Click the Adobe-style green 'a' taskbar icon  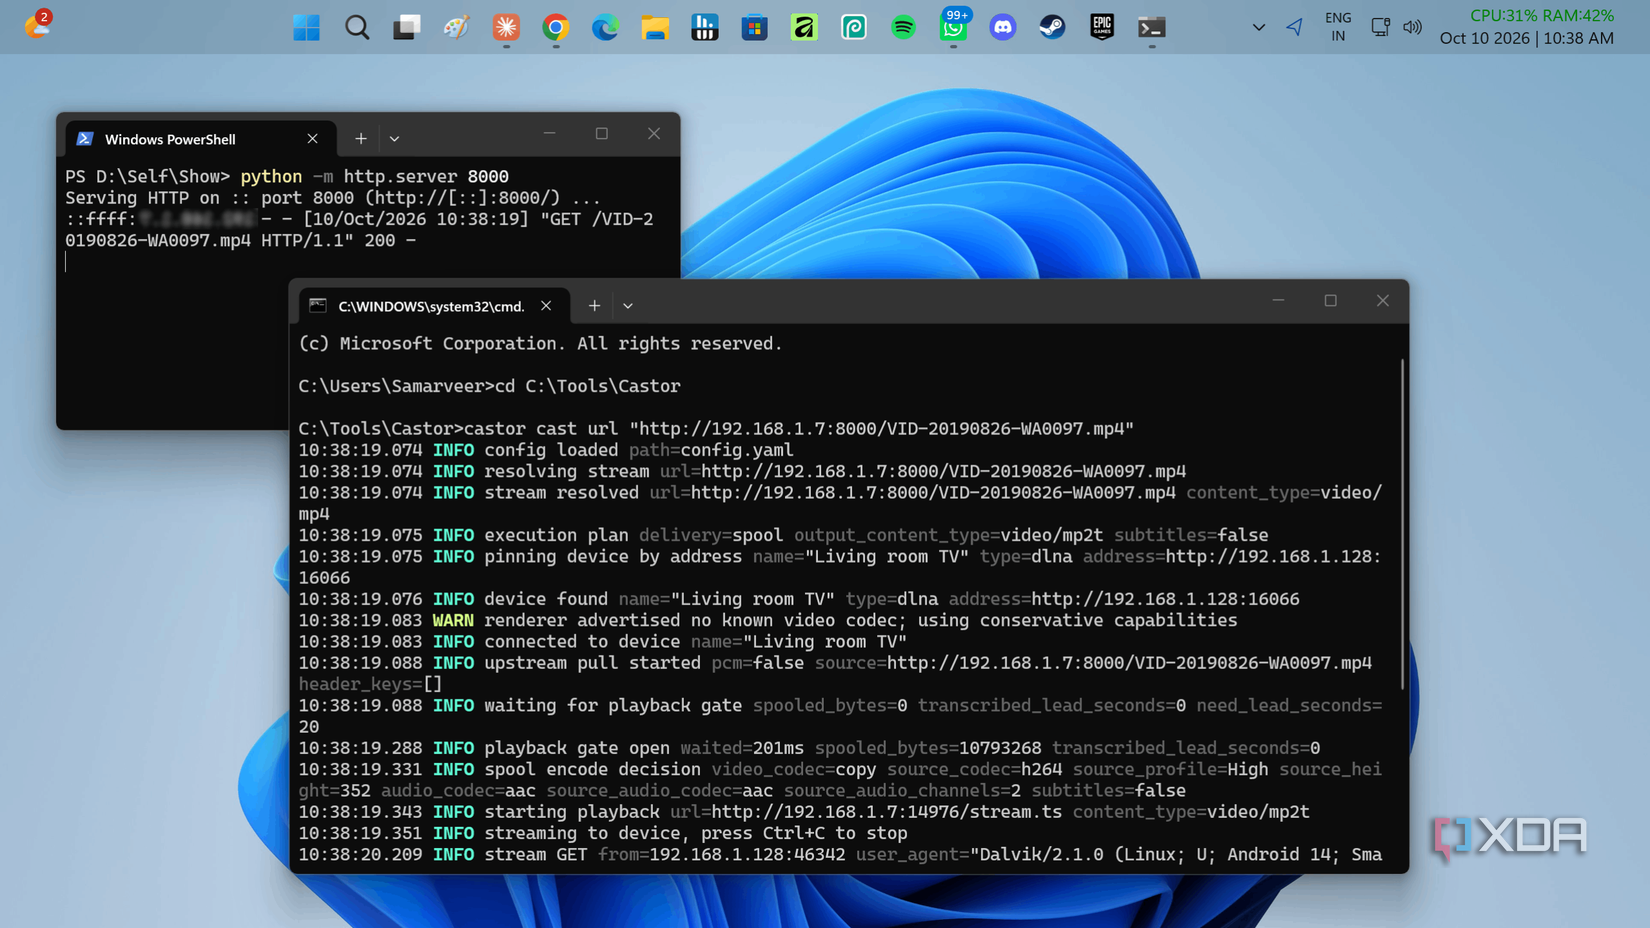coord(804,27)
